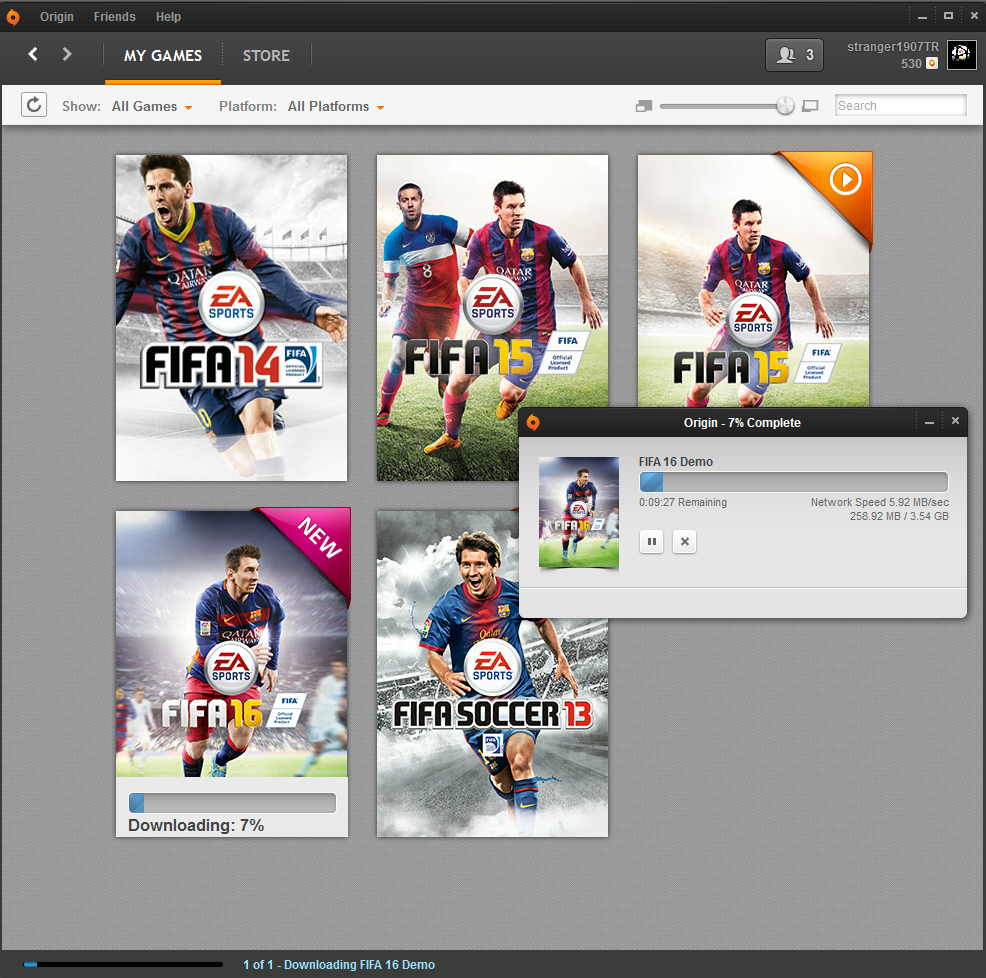
Task: Open the All Platforms dropdown
Action: point(336,107)
